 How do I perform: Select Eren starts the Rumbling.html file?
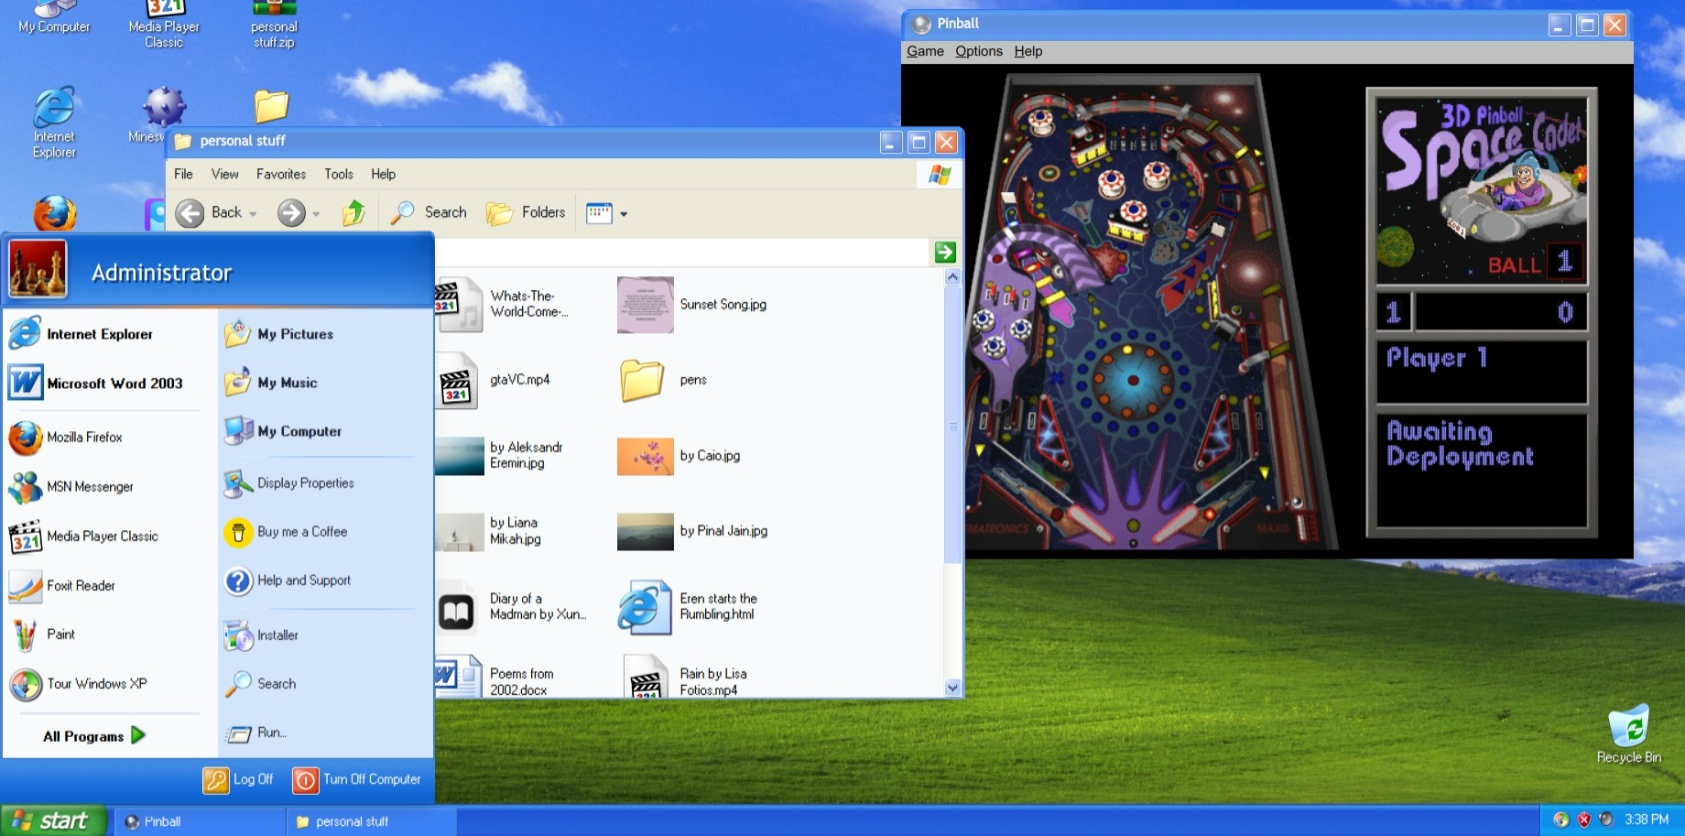pos(688,606)
